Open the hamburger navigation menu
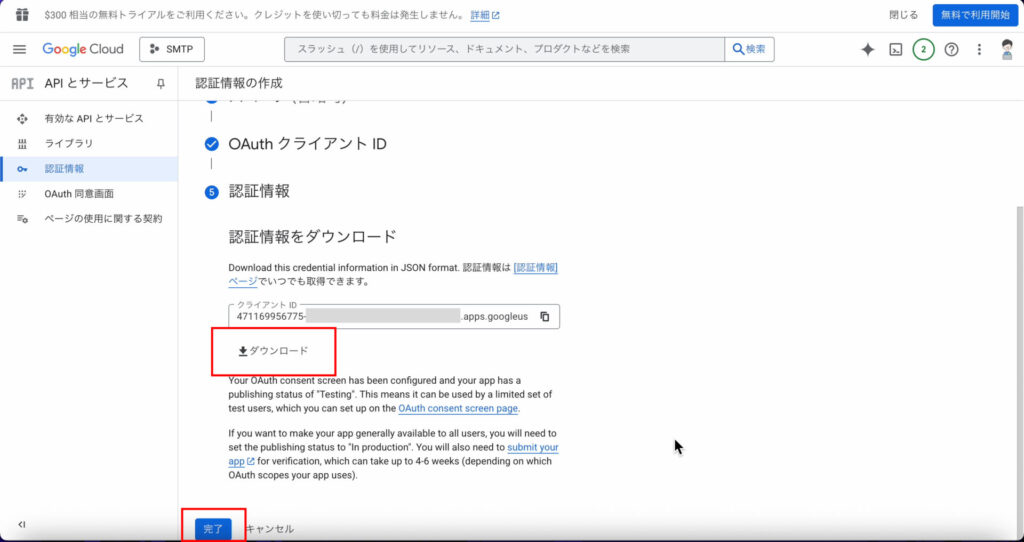The width and height of the screenshot is (1024, 542). (x=20, y=49)
